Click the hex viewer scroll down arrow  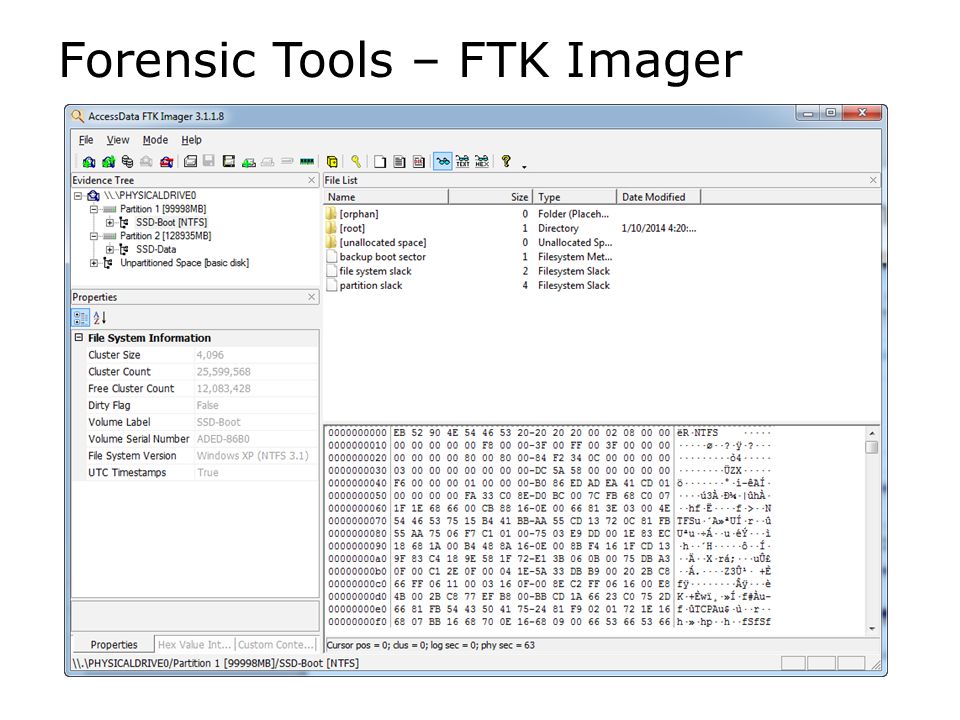[872, 629]
